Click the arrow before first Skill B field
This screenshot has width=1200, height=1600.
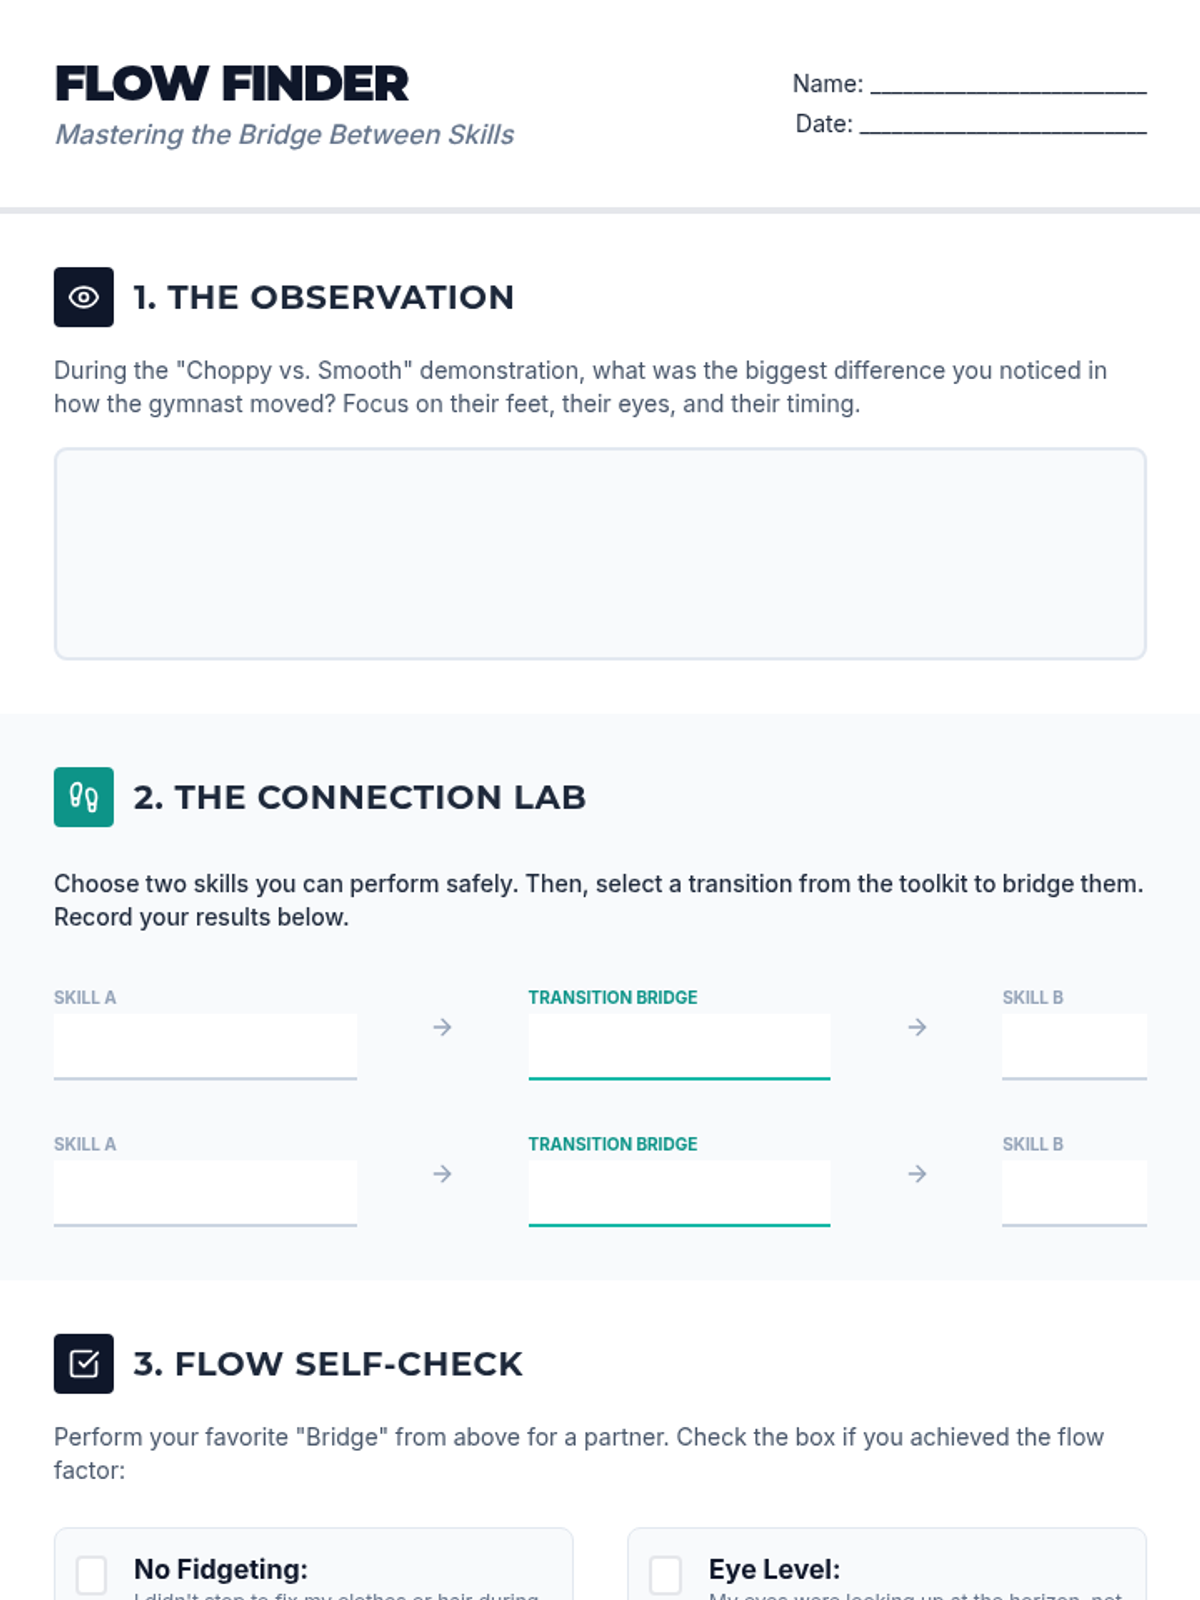[x=917, y=1027]
